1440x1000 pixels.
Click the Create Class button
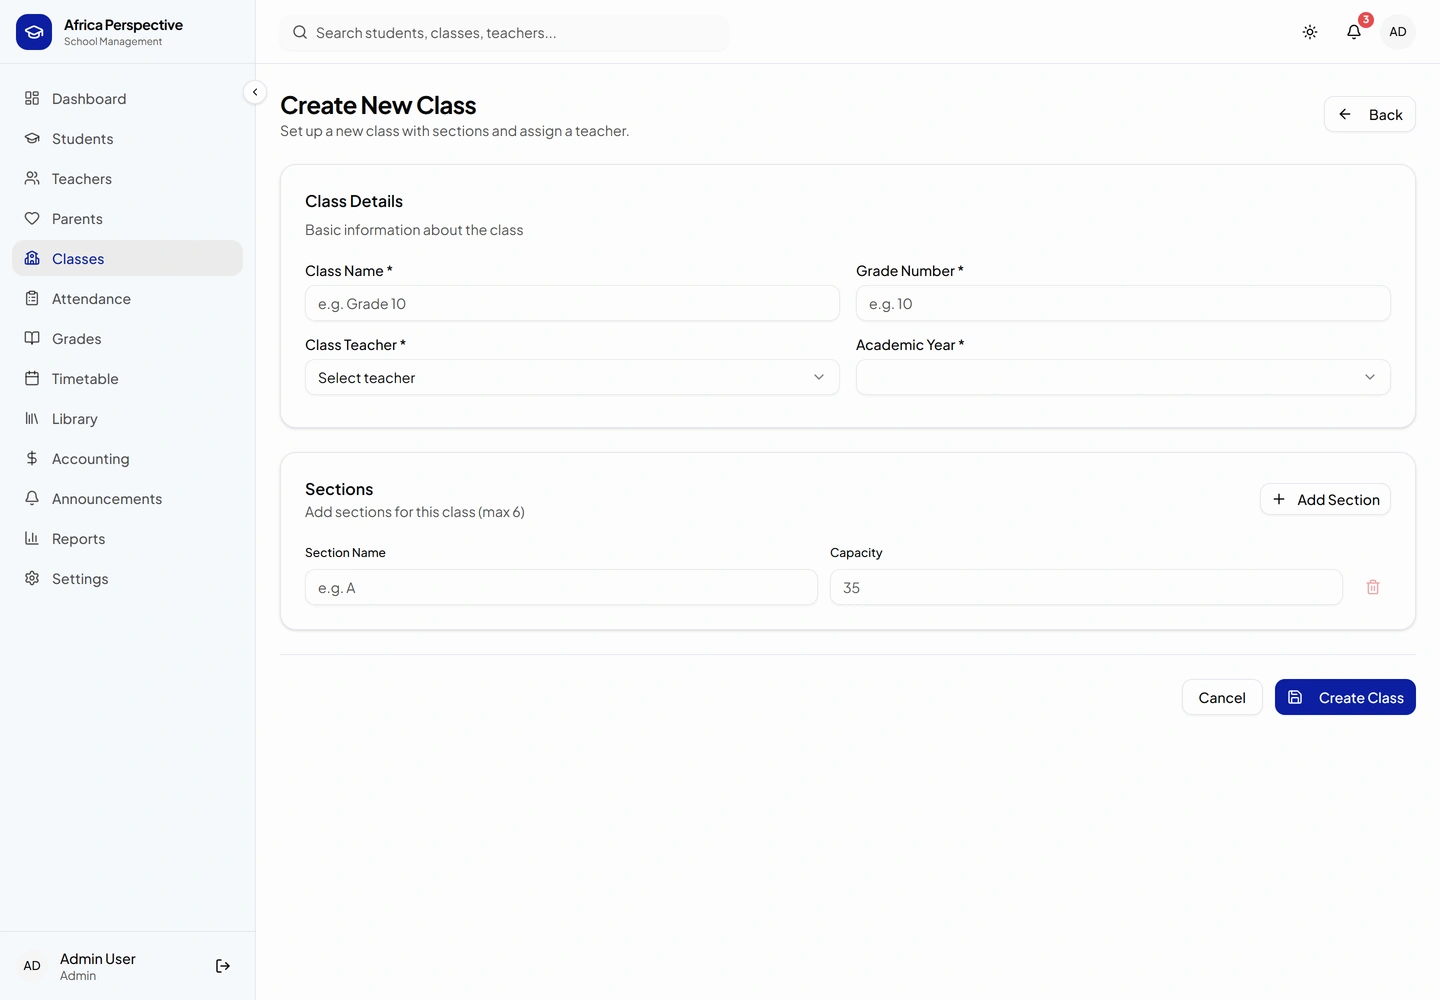[1345, 697]
